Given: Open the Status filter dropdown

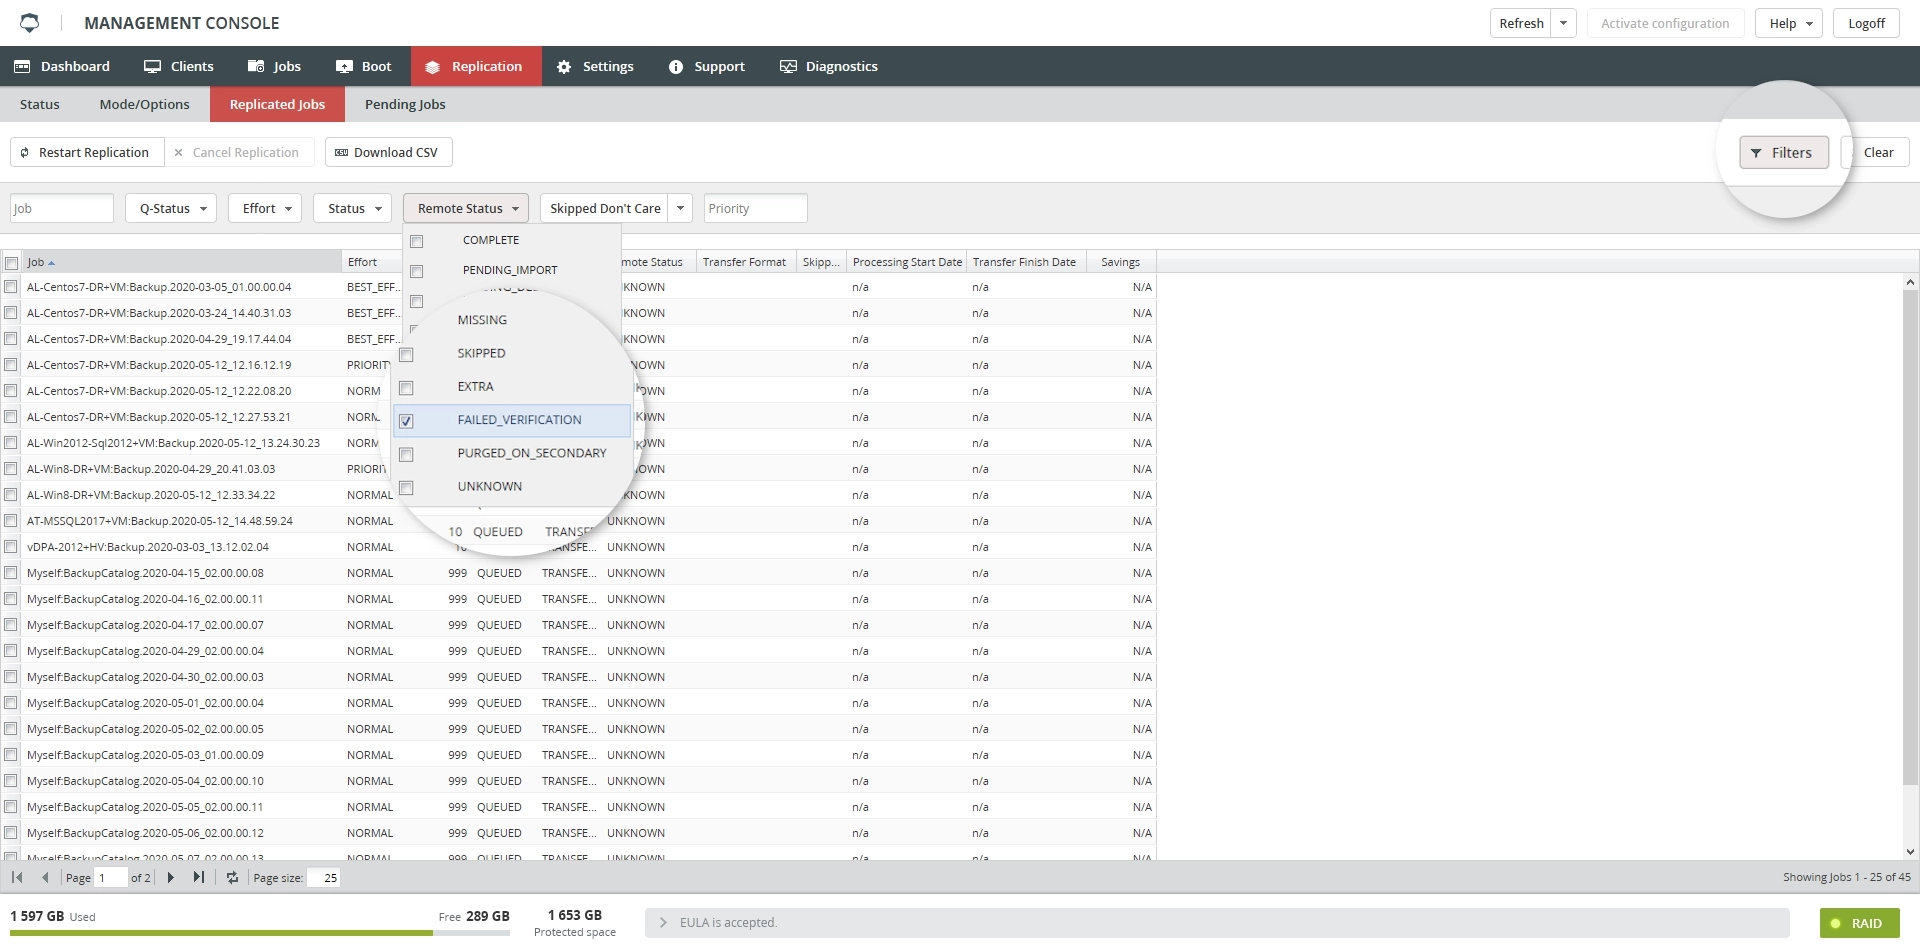Looking at the screenshot, I should click(x=353, y=208).
